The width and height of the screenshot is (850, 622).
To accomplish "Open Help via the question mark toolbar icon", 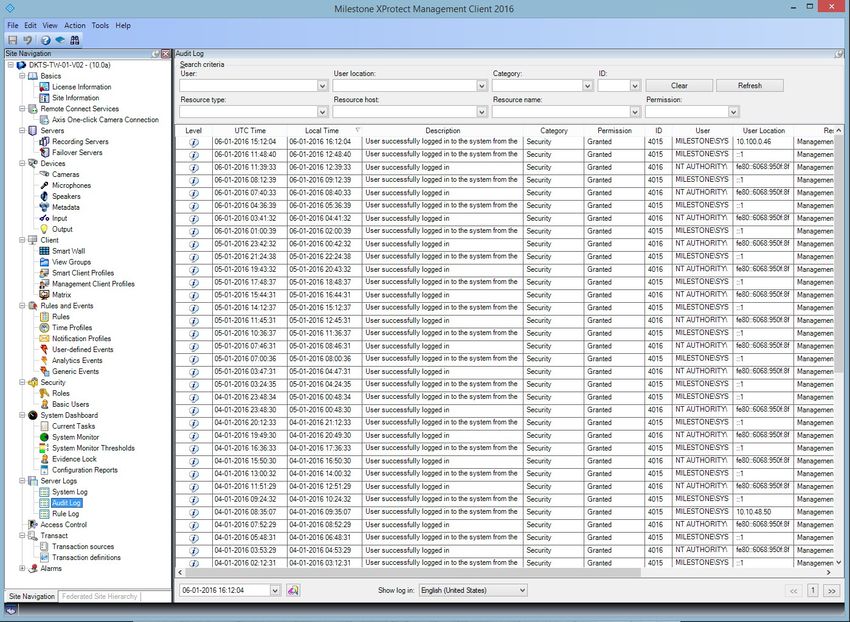I will pyautogui.click(x=46, y=40).
